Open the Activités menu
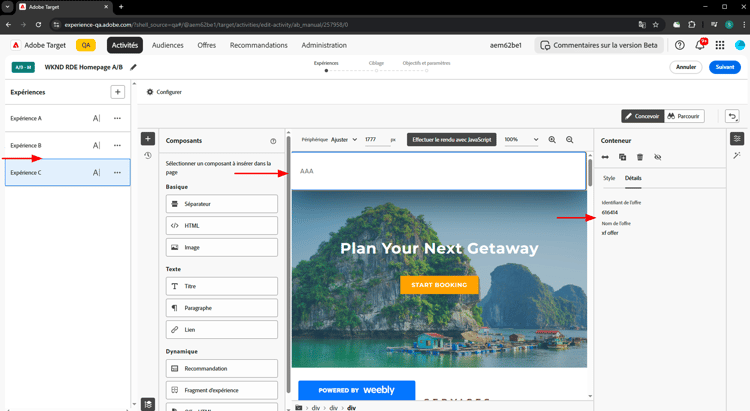The width and height of the screenshot is (750, 411). (x=125, y=45)
